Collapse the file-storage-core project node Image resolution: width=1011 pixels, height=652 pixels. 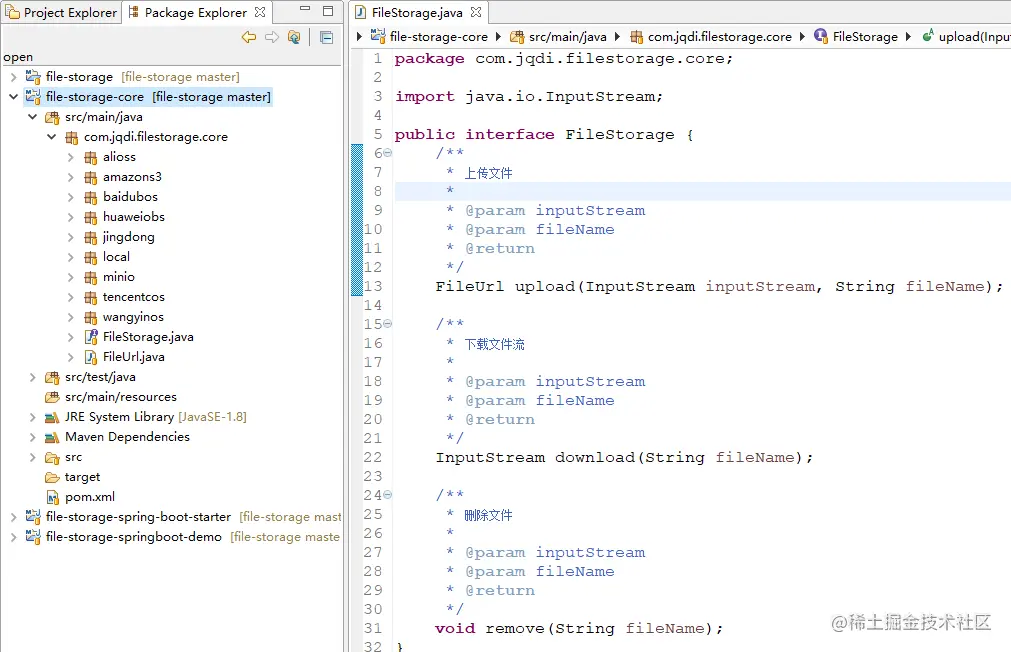tap(14, 97)
